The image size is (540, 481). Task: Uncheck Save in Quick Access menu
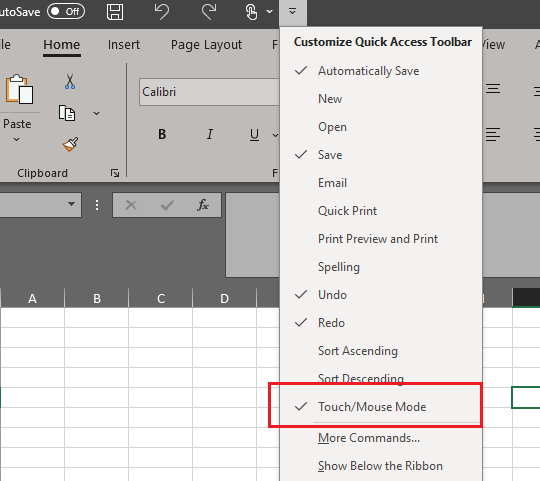[x=381, y=155]
